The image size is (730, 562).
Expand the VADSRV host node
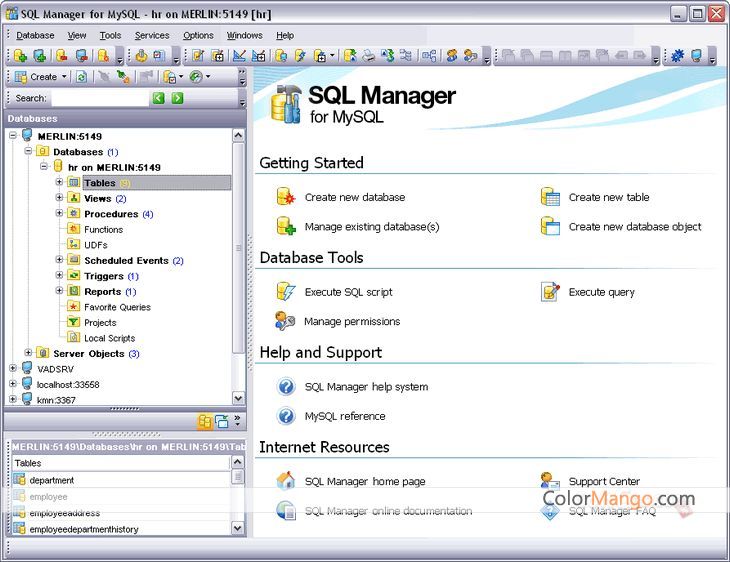[13, 368]
